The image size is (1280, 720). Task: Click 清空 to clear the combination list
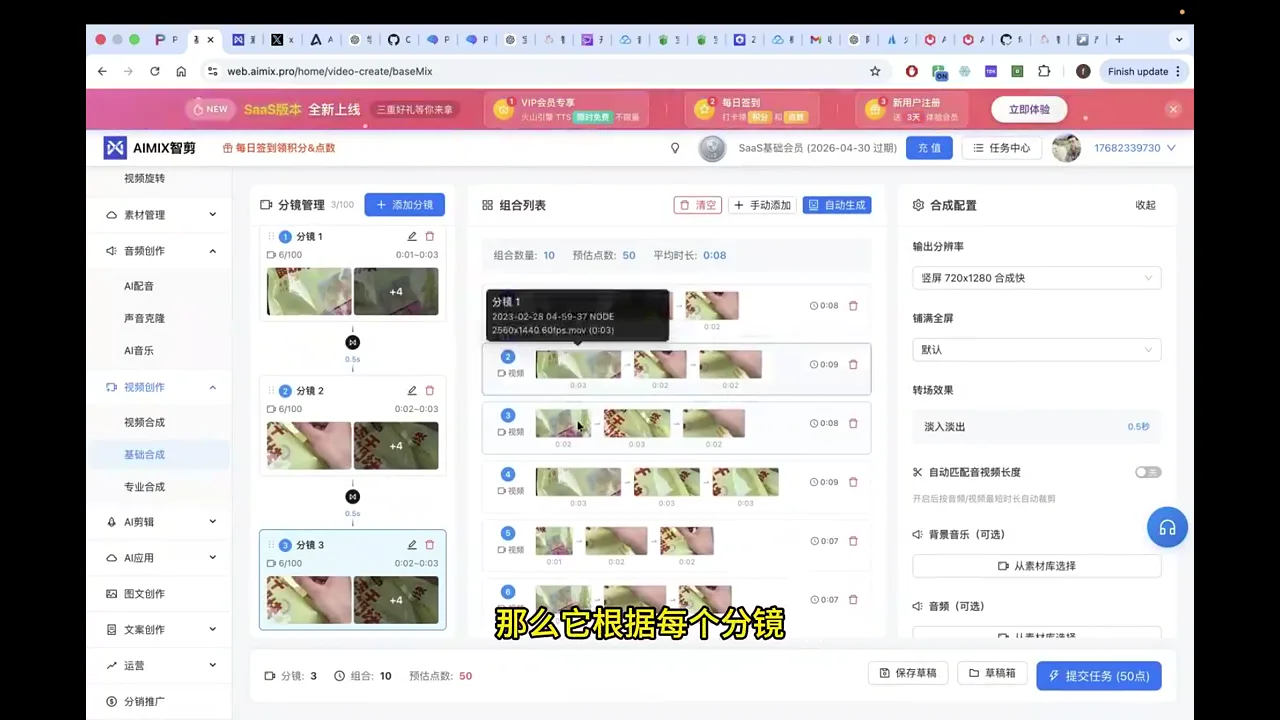point(698,205)
